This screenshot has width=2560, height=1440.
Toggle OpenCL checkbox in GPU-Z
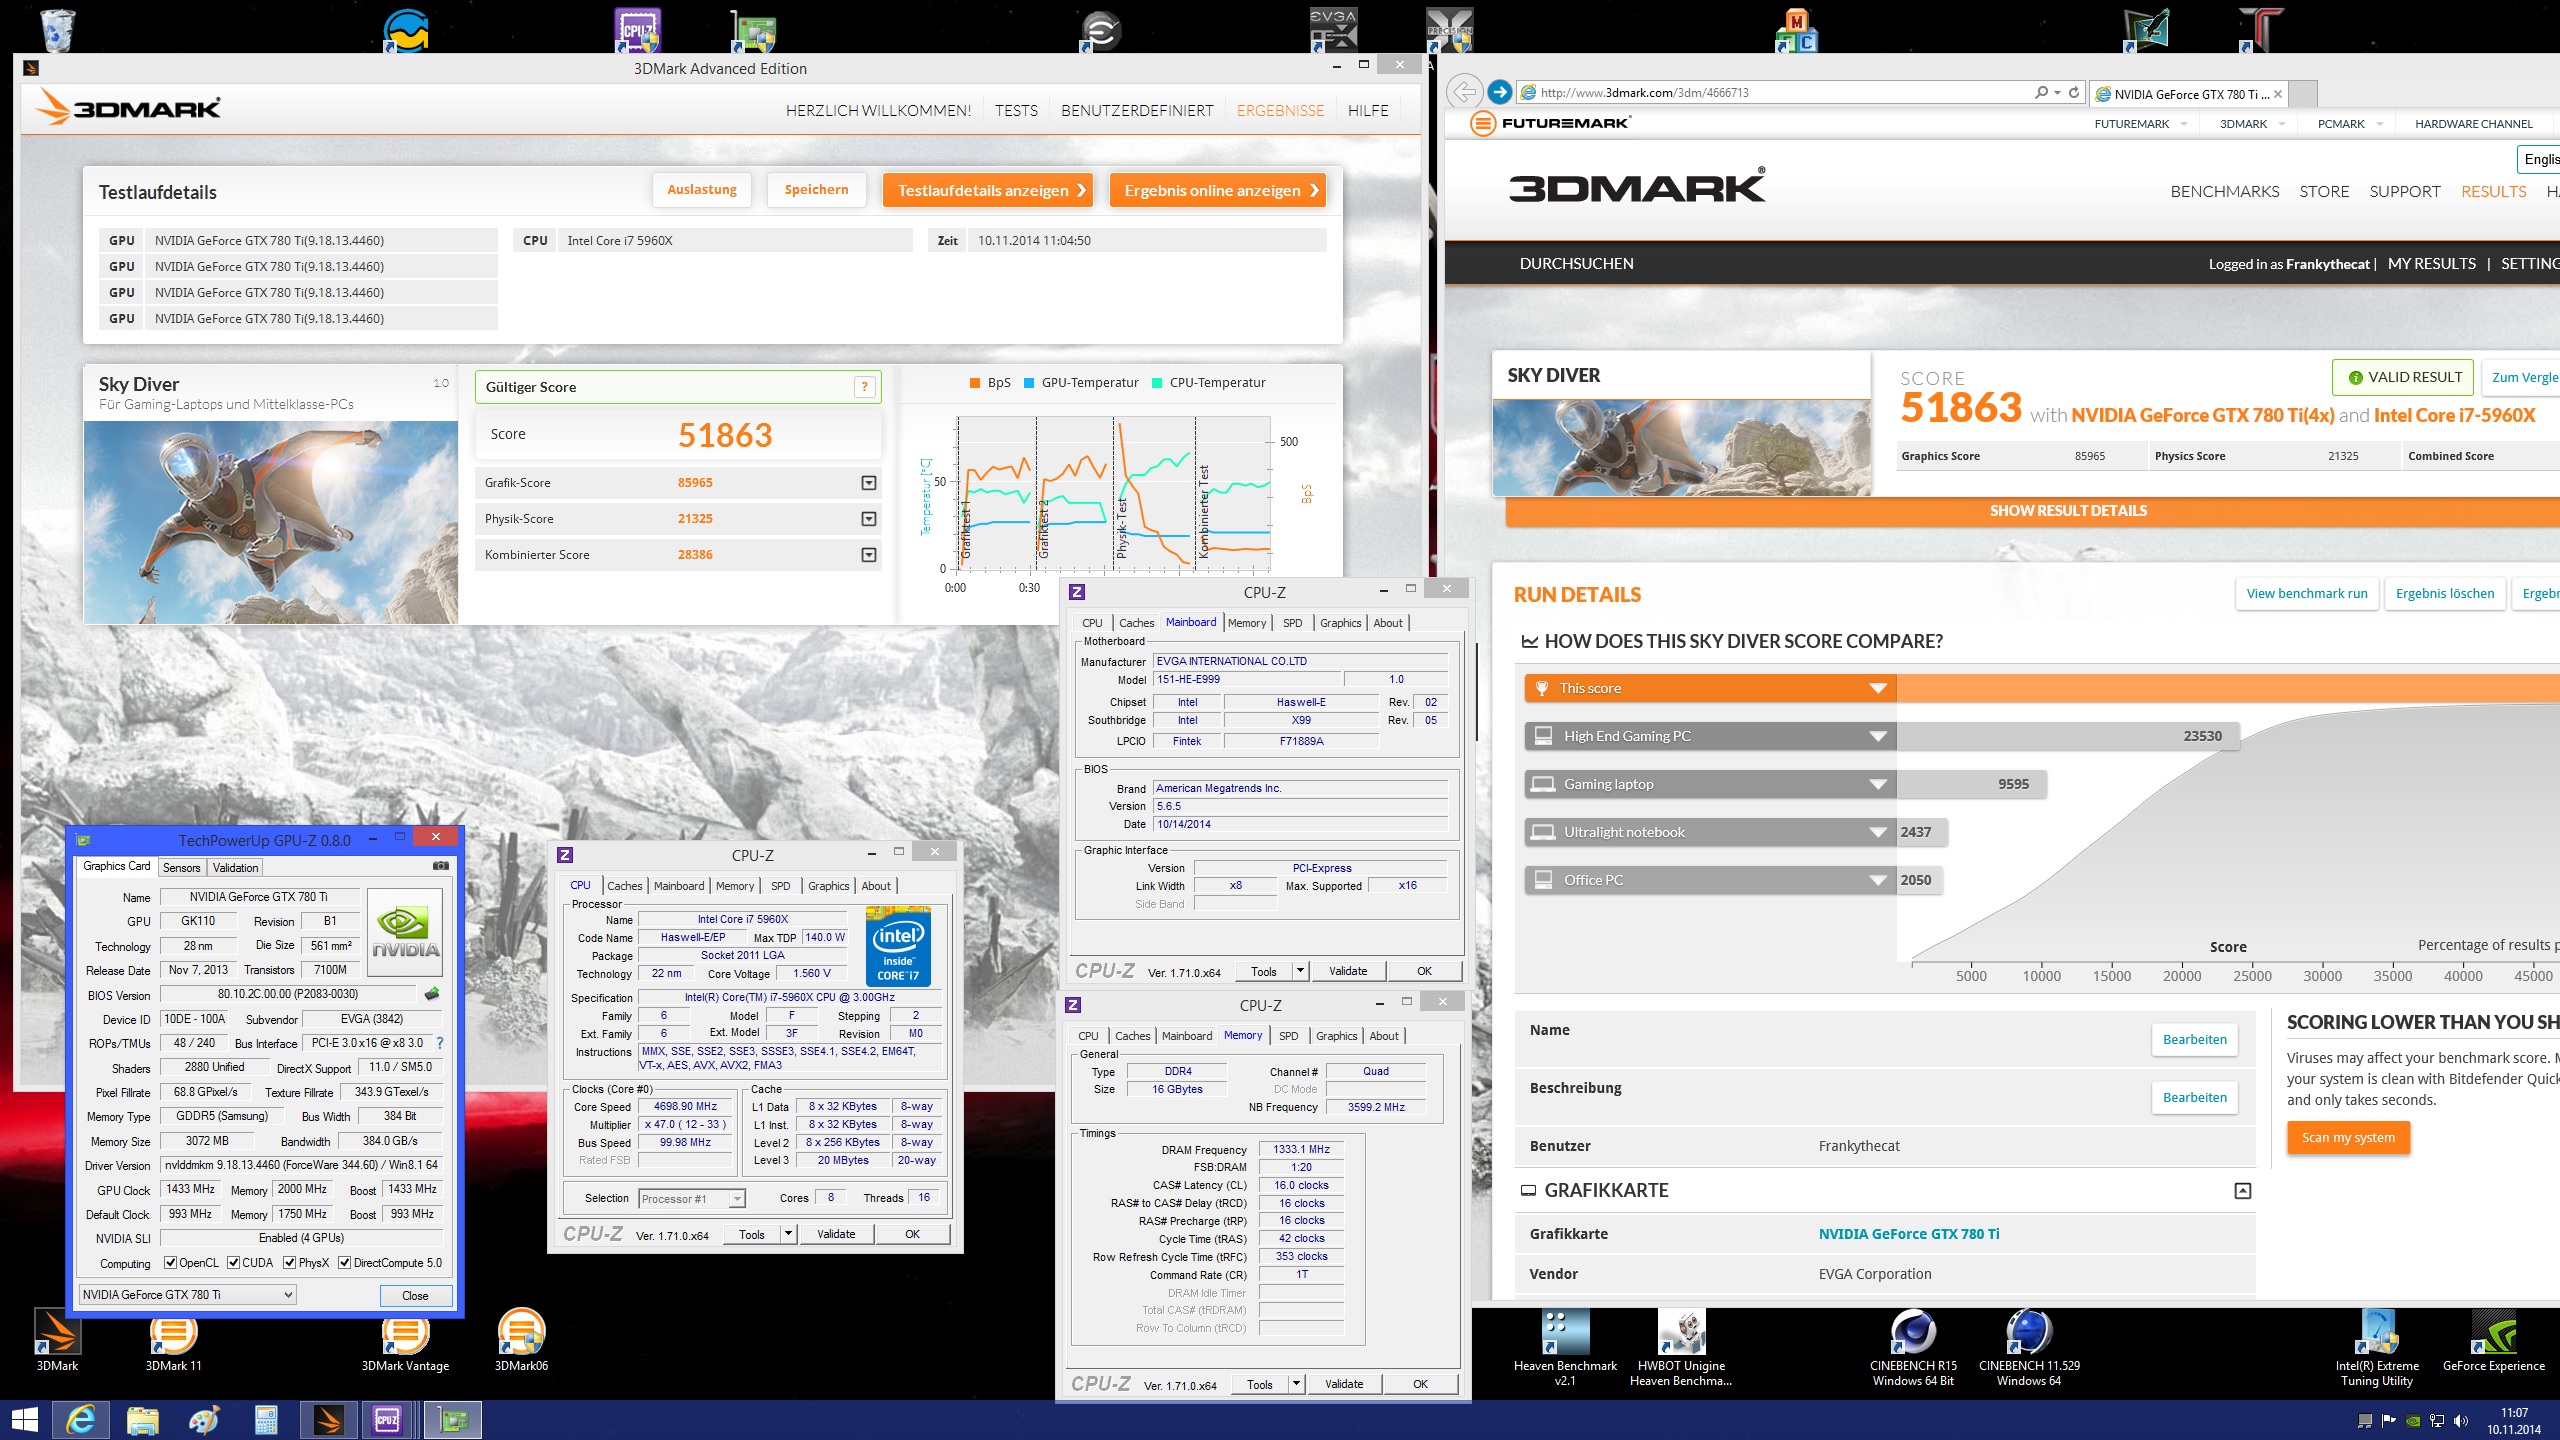pos(170,1263)
